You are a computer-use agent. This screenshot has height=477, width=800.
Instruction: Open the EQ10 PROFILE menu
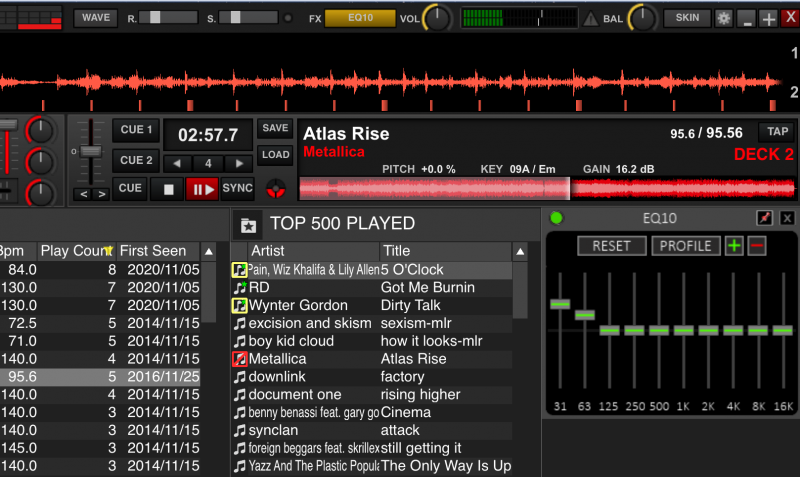685,246
